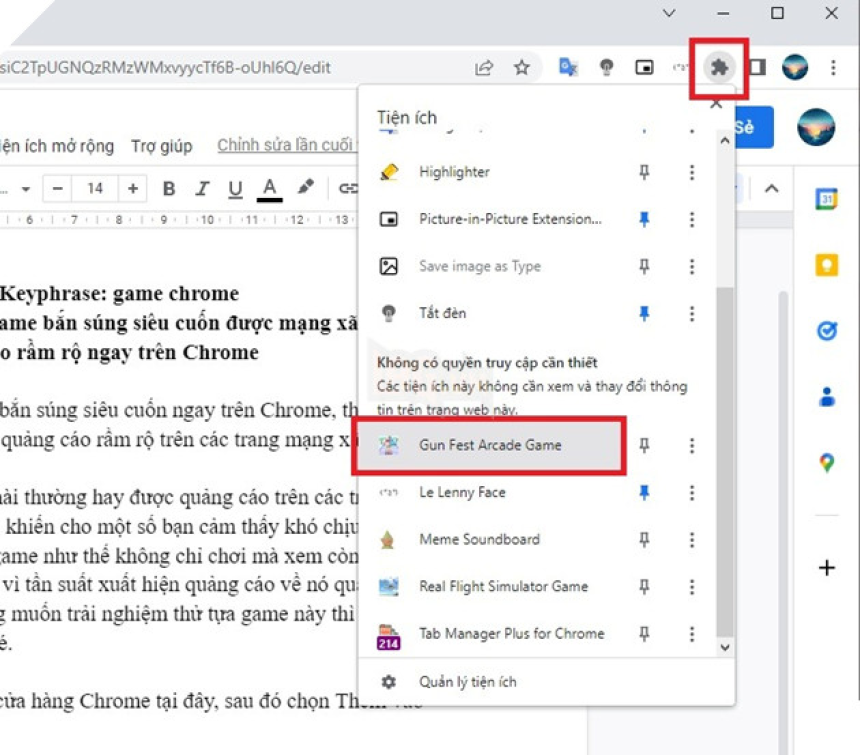860x755 pixels.
Task: Click the blue Share button
Action: 754,127
